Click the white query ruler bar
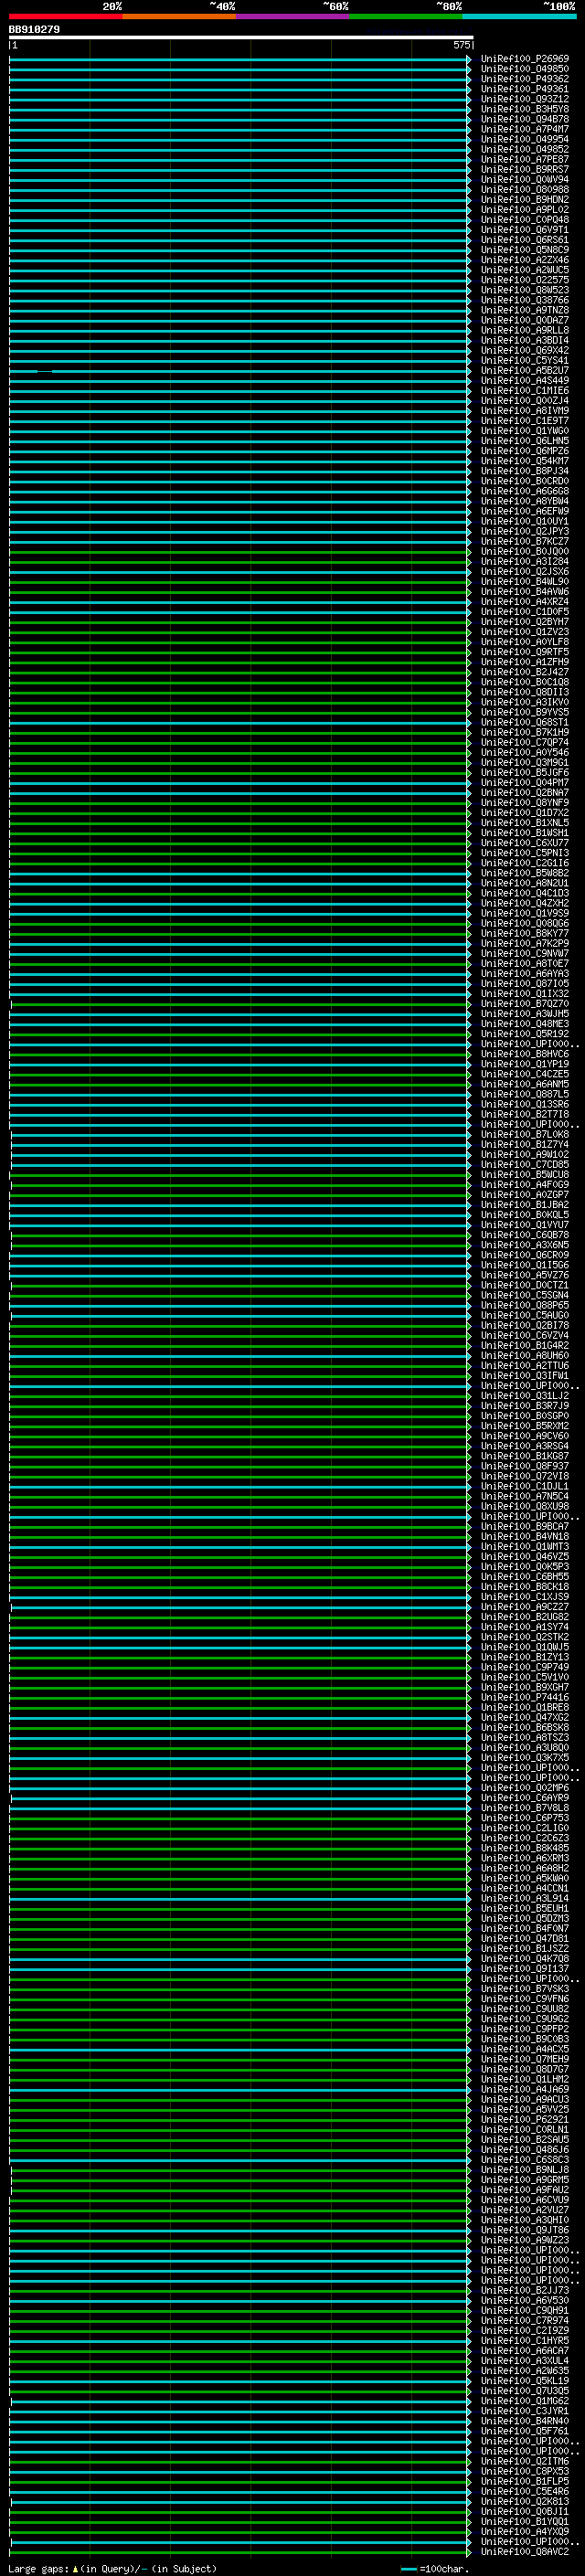The height and width of the screenshot is (2576, 585). [240, 38]
